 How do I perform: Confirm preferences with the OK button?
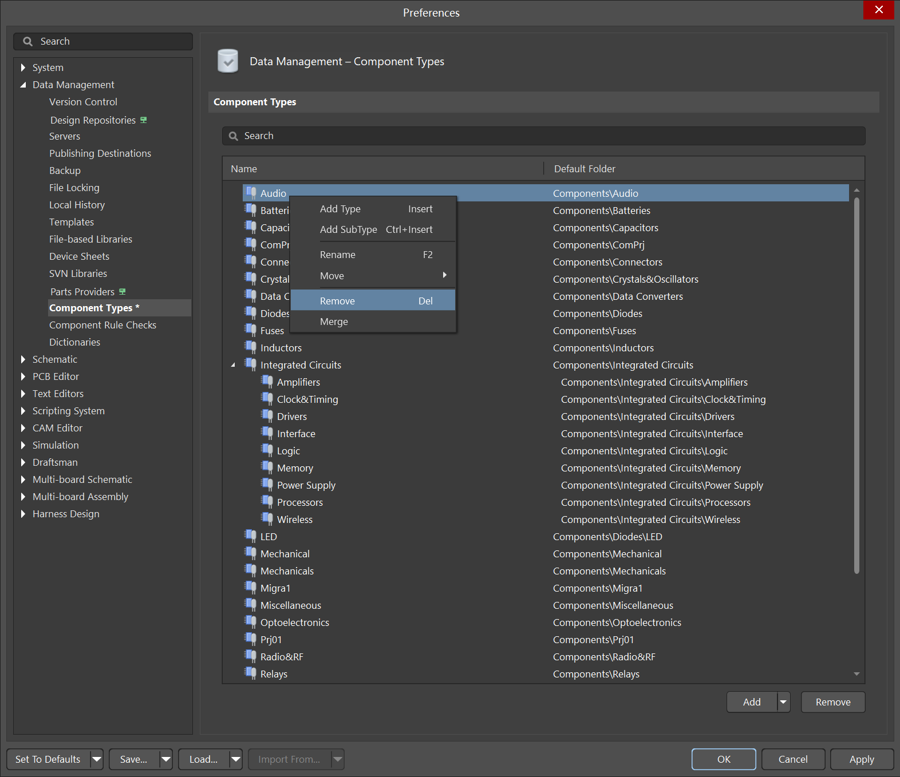point(724,759)
